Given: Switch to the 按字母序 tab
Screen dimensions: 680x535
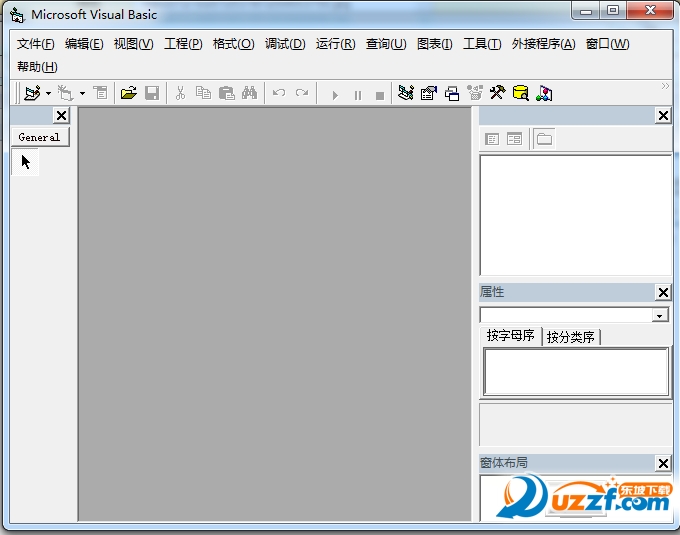Looking at the screenshot, I should pyautogui.click(x=511, y=336).
